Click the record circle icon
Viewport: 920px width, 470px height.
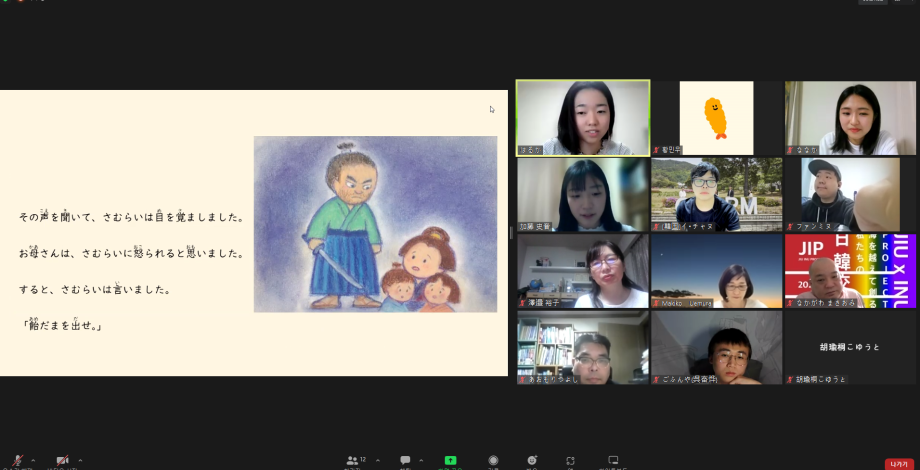point(493,460)
